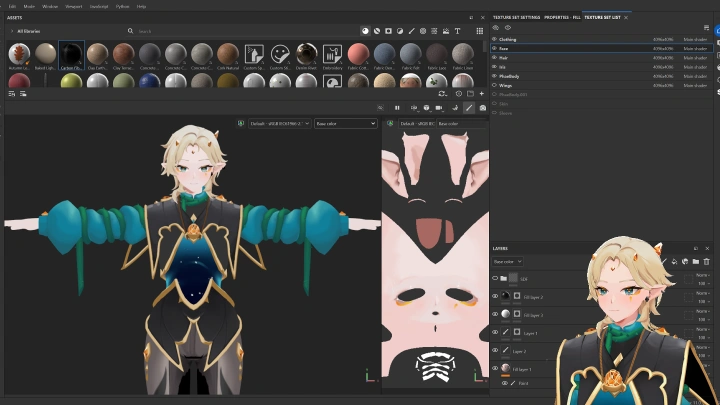This screenshot has width=720, height=405.
Task: Switch to Texture Set List tab
Action: (x=602, y=17)
